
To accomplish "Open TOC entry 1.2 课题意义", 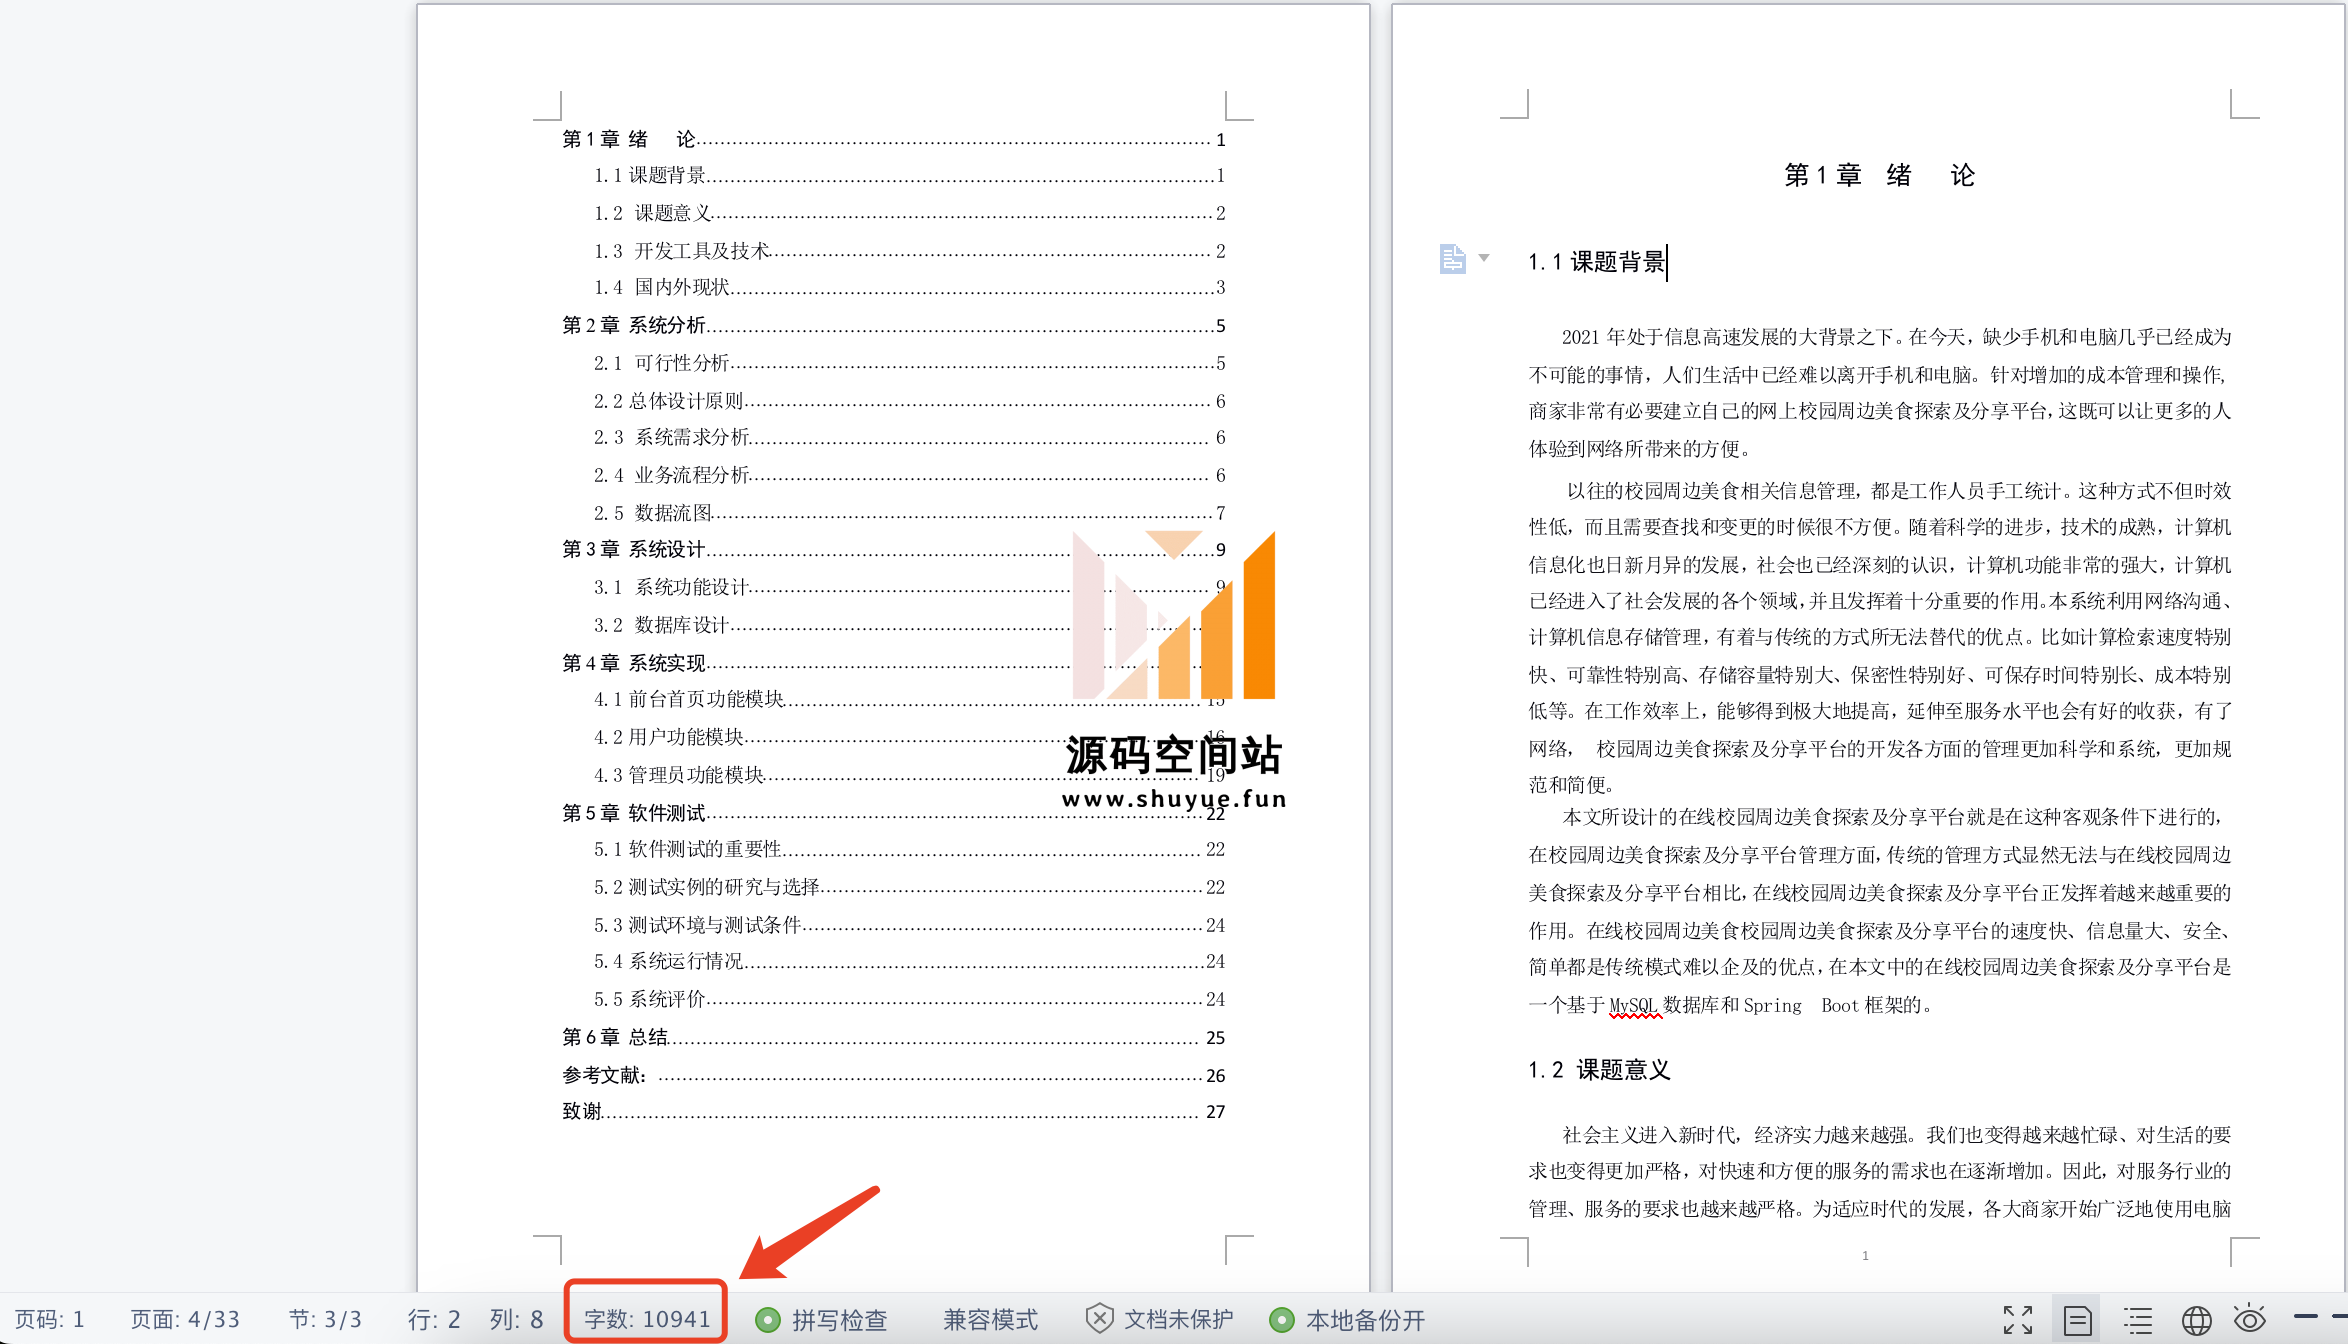I will (909, 213).
